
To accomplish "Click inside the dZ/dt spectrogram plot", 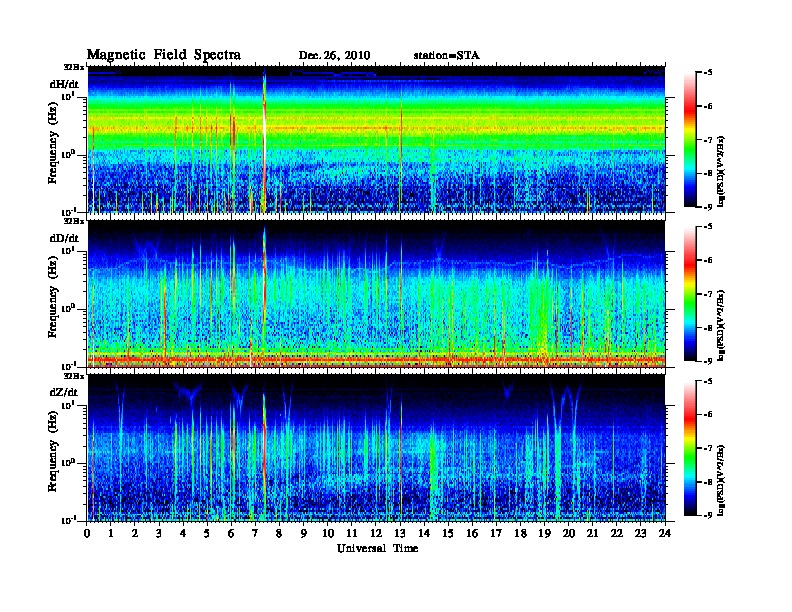I will click(376, 448).
